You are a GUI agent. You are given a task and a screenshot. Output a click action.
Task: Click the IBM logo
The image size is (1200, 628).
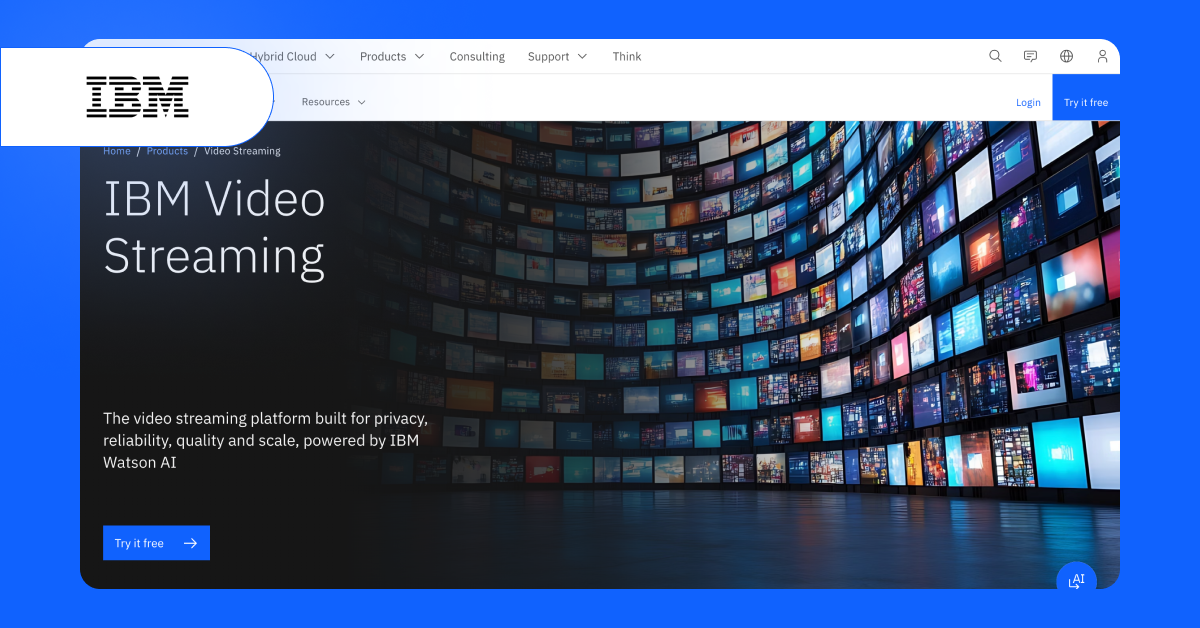[x=135, y=96]
